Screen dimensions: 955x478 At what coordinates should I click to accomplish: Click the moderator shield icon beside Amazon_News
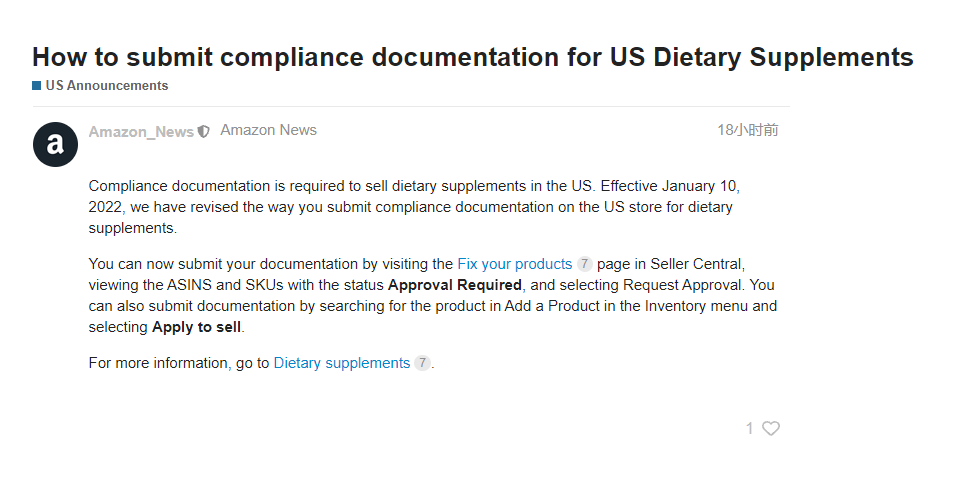point(203,132)
